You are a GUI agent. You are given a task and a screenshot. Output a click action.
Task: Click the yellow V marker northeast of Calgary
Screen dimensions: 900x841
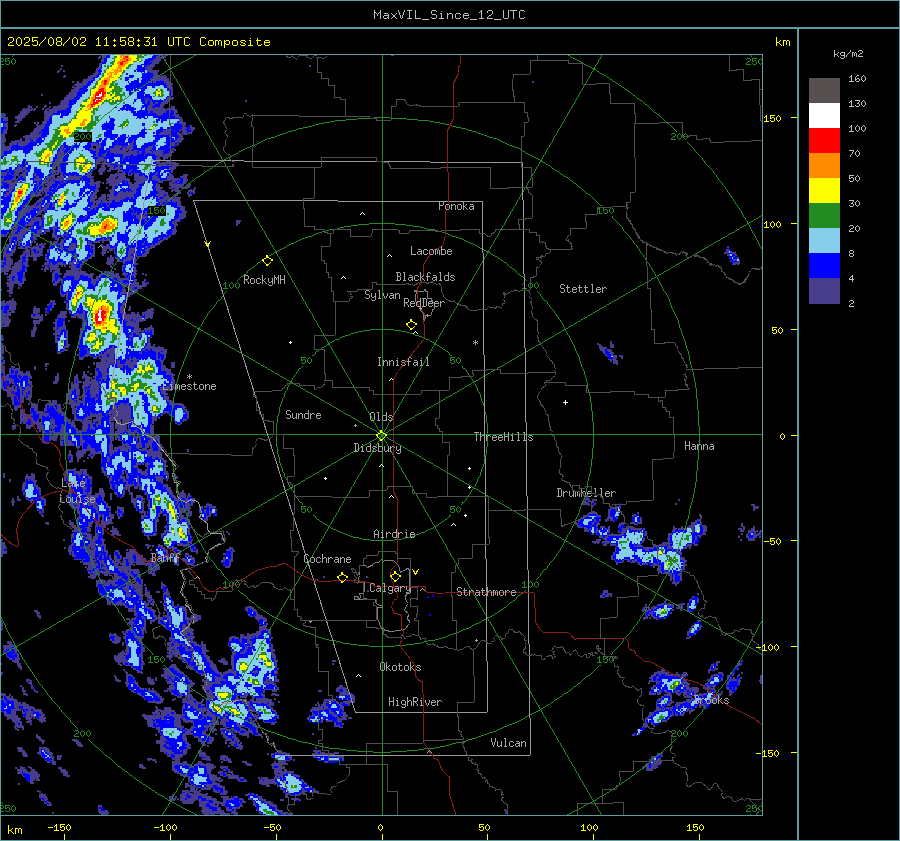tap(416, 572)
